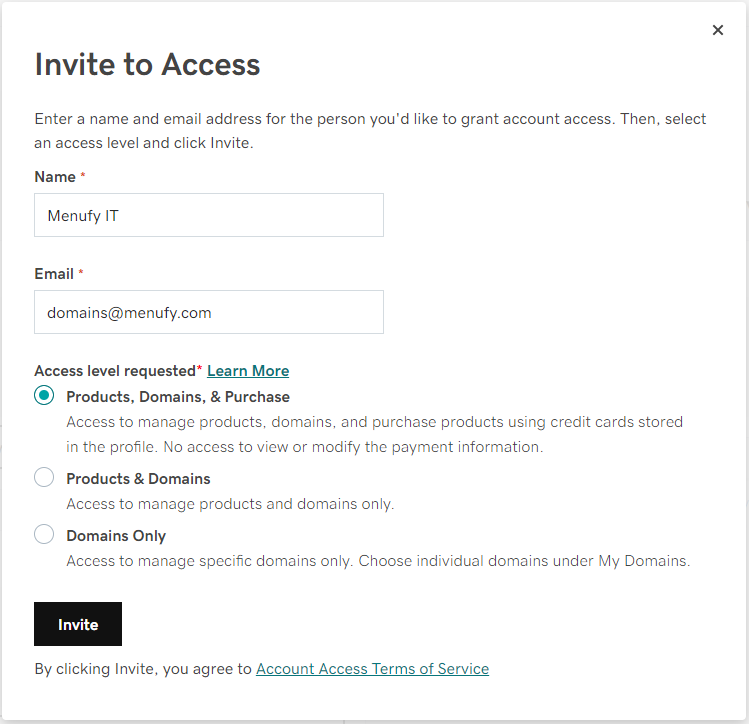Click the Access level requested label
This screenshot has height=724, width=749.
115,371
